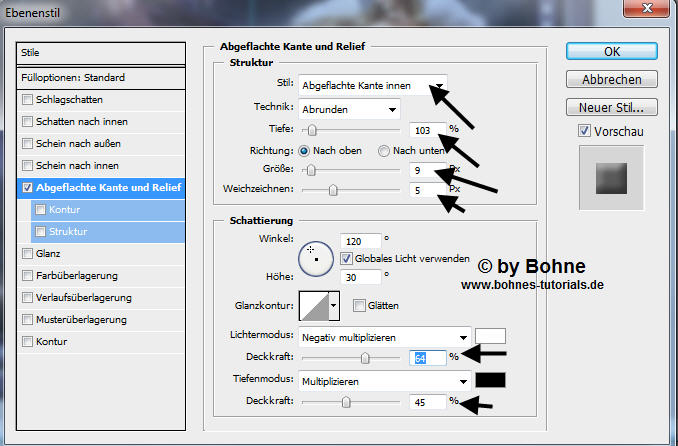Screen dimensions: 678x446
Task: Open Farbüberlagerung style label
Action: 77,276
